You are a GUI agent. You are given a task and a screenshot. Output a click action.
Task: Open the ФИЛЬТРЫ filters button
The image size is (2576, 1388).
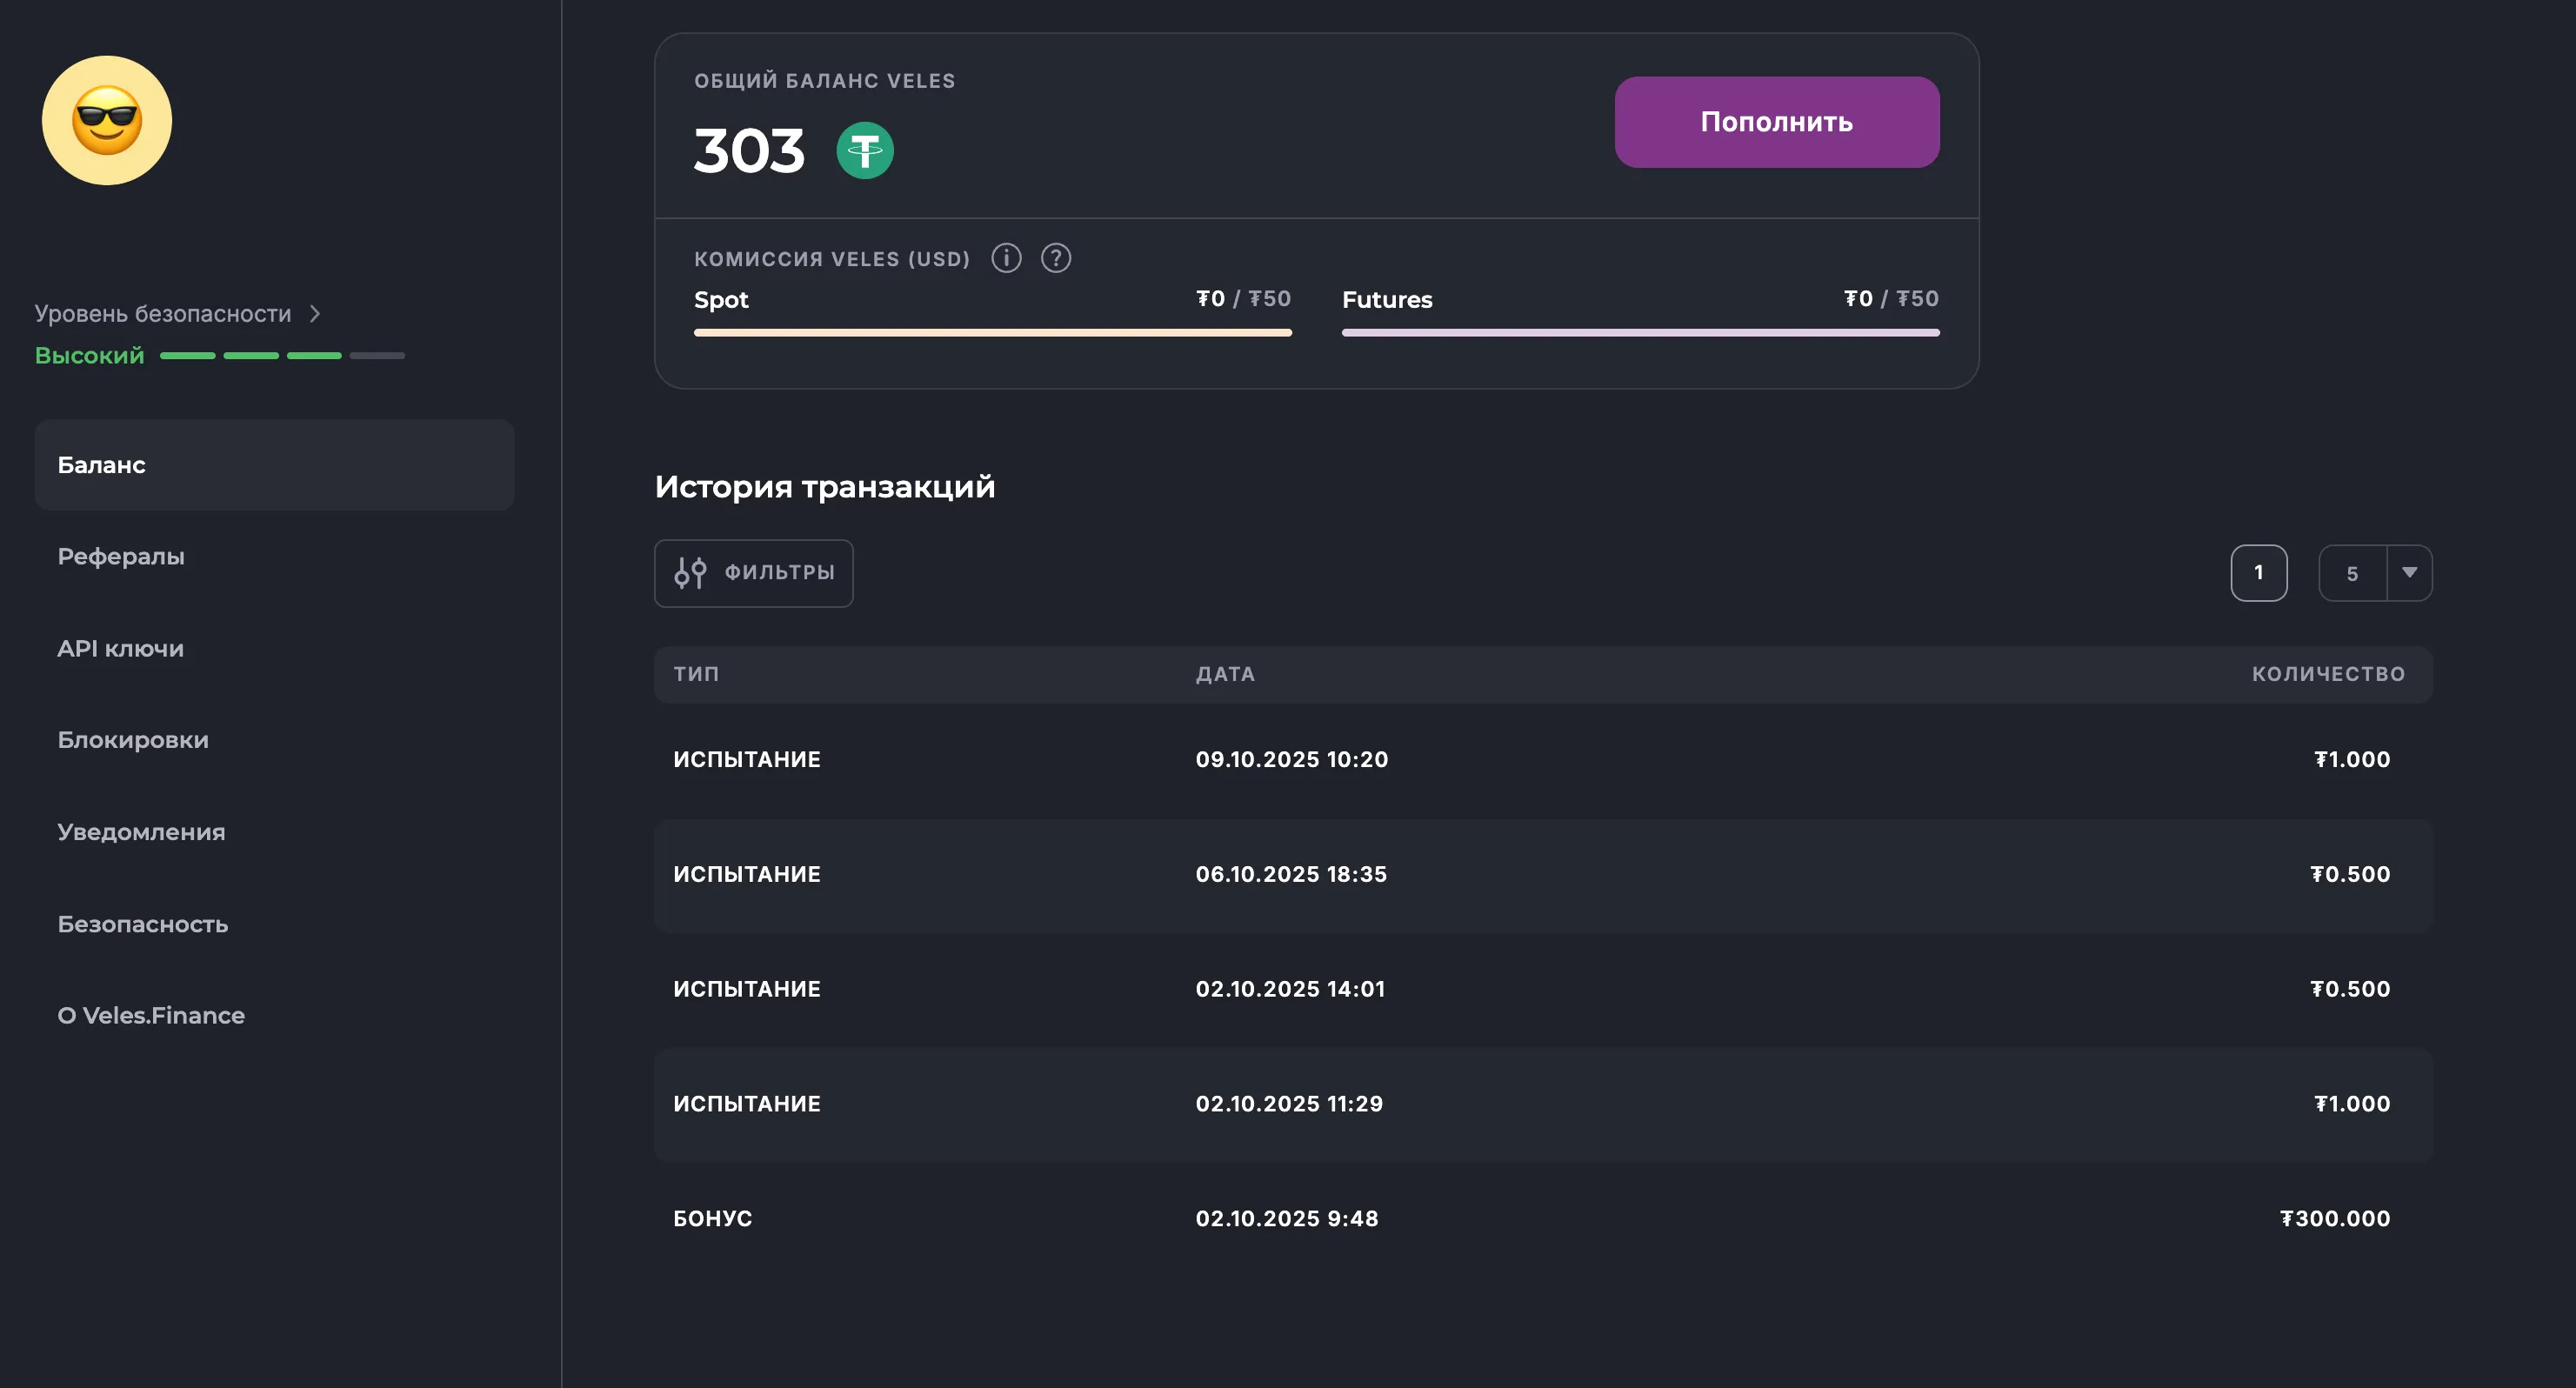(x=754, y=573)
